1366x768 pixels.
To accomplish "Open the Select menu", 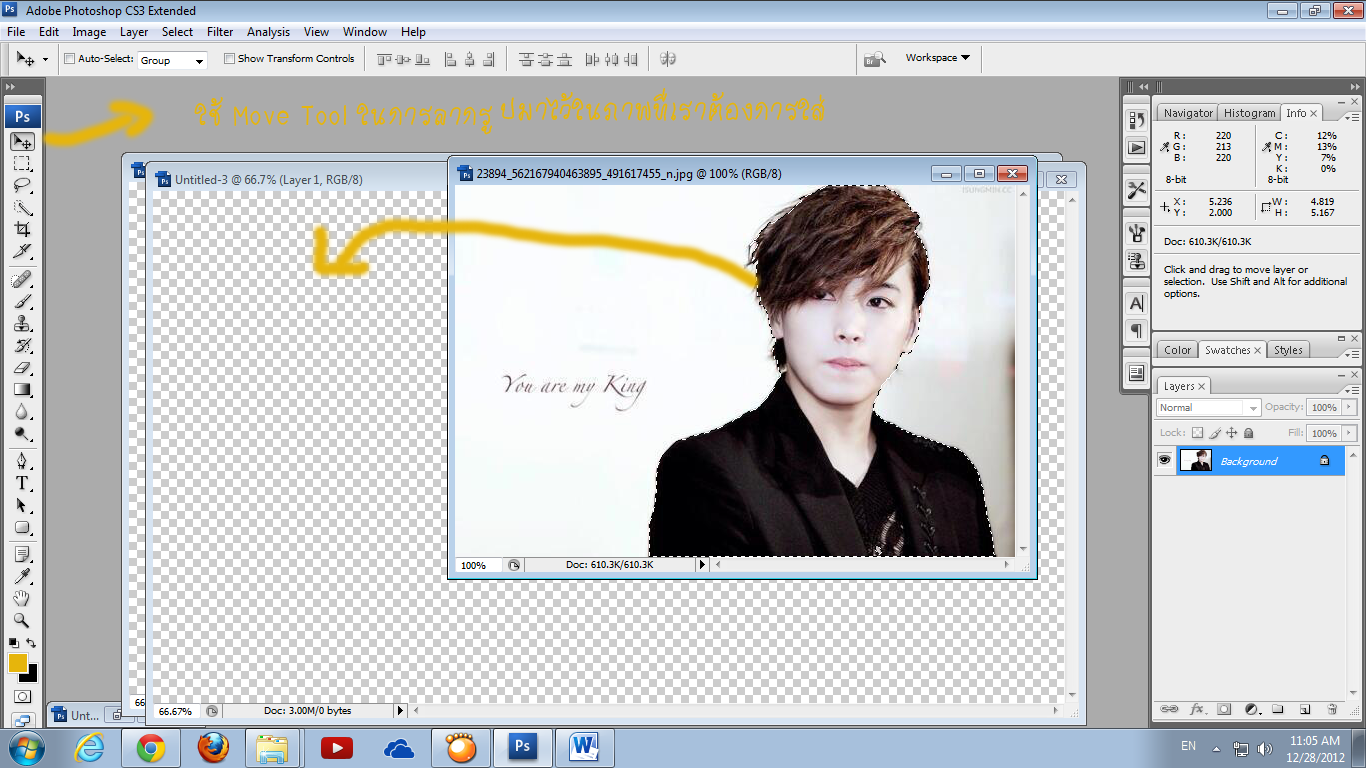I will 177,32.
